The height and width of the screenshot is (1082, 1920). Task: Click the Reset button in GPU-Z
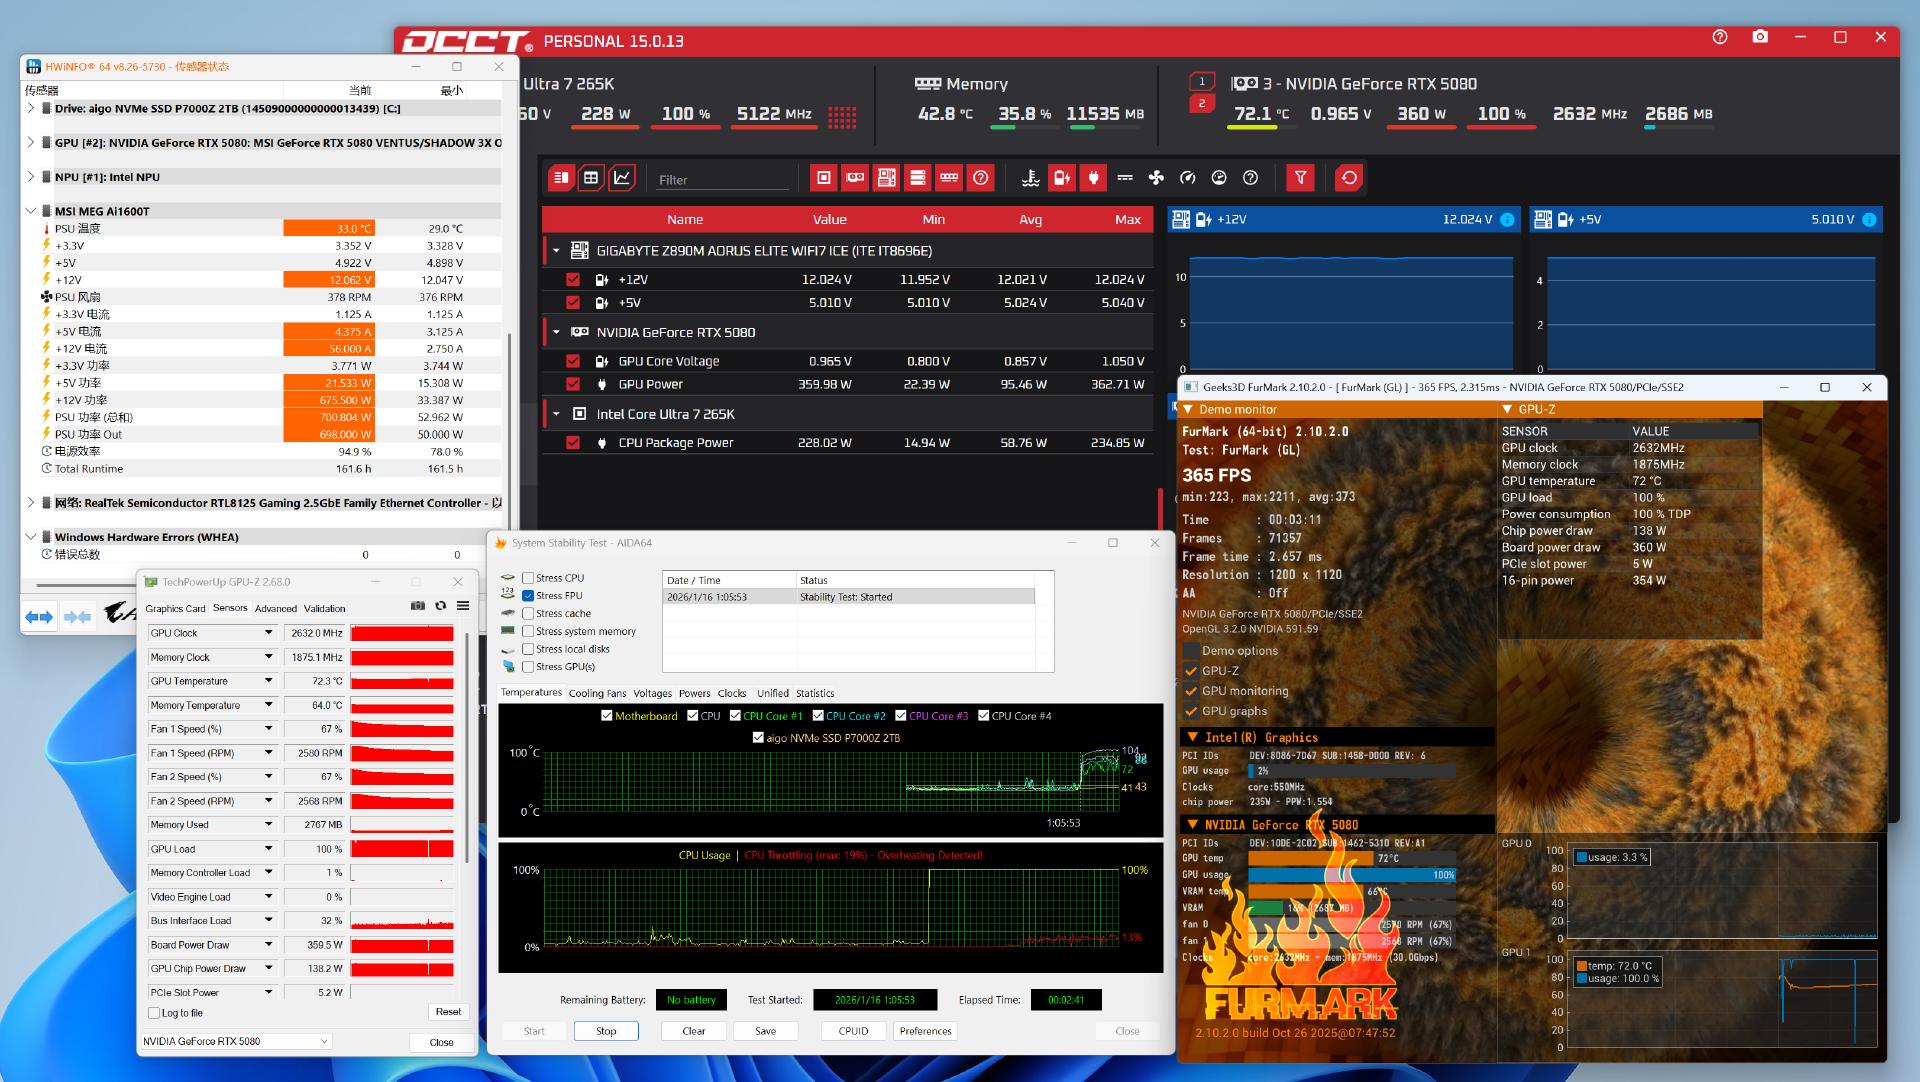pos(448,1012)
